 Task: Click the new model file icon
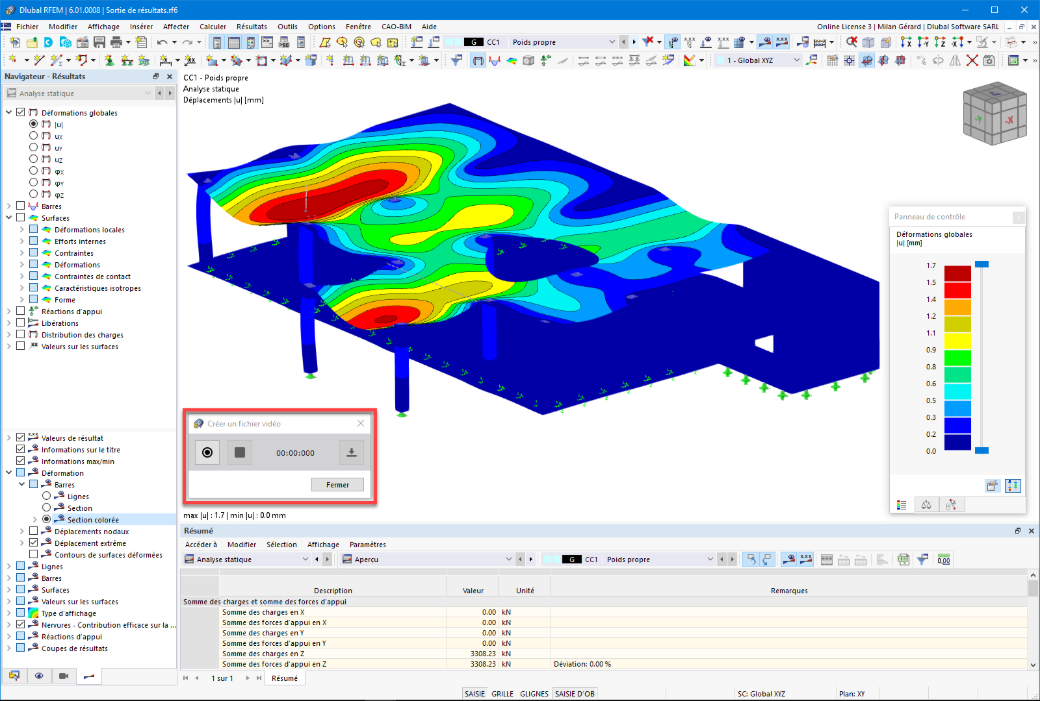[14, 42]
